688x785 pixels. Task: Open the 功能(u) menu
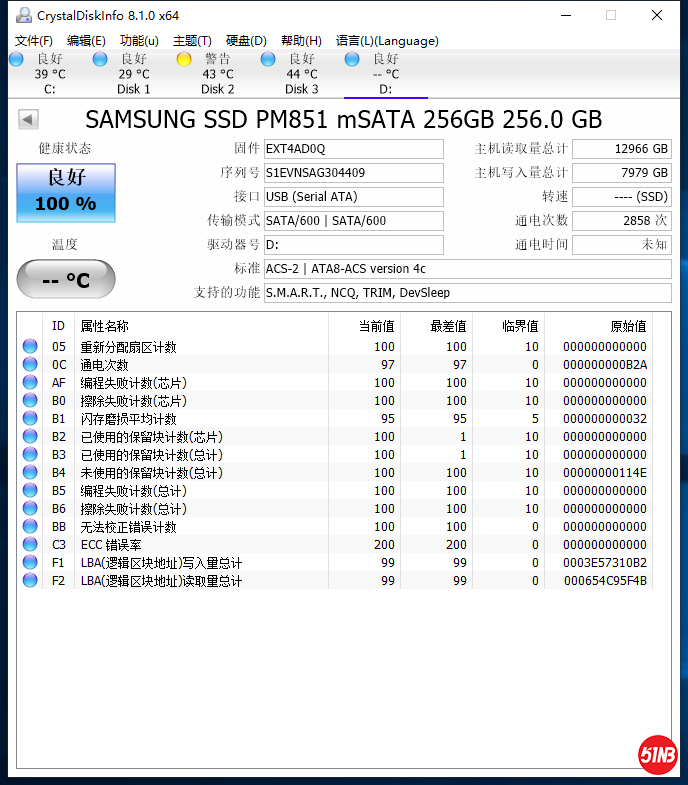point(139,41)
